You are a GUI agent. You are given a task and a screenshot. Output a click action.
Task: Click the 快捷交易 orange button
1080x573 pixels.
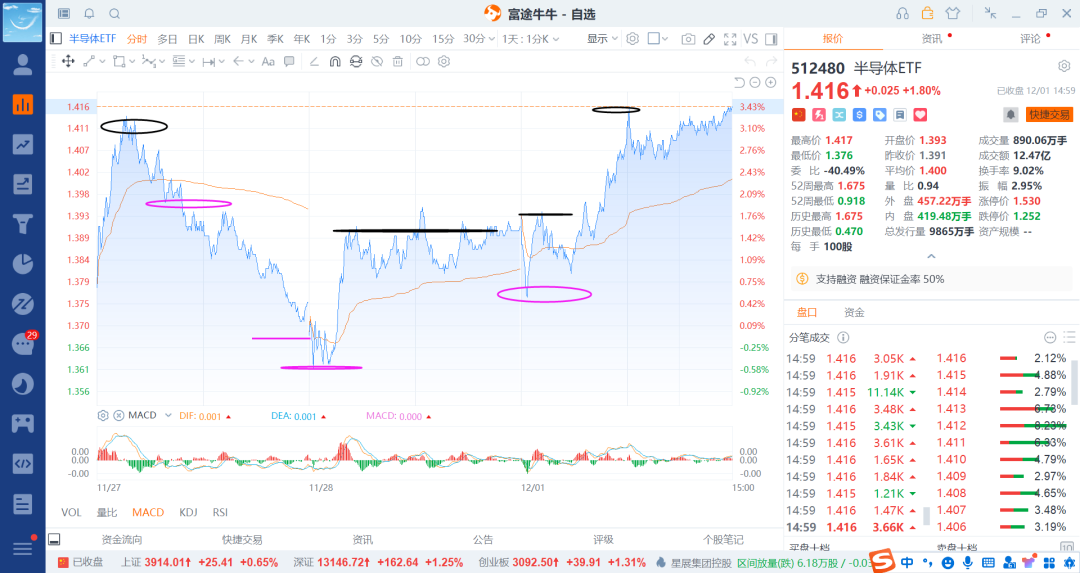(1049, 115)
